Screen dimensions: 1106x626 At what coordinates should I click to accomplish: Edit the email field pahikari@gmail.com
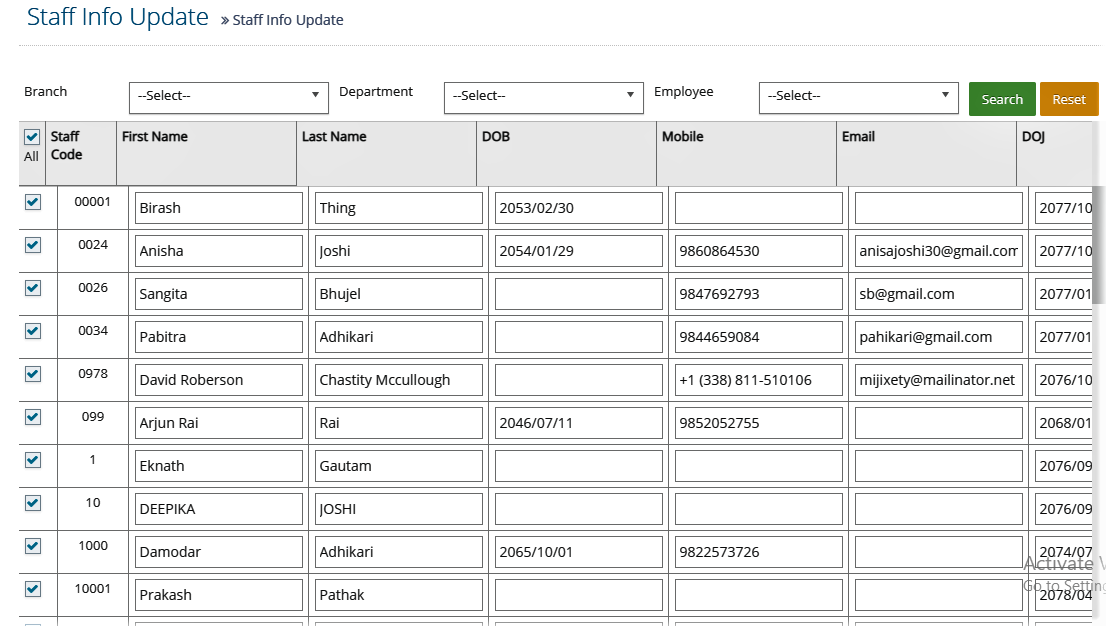tap(938, 337)
